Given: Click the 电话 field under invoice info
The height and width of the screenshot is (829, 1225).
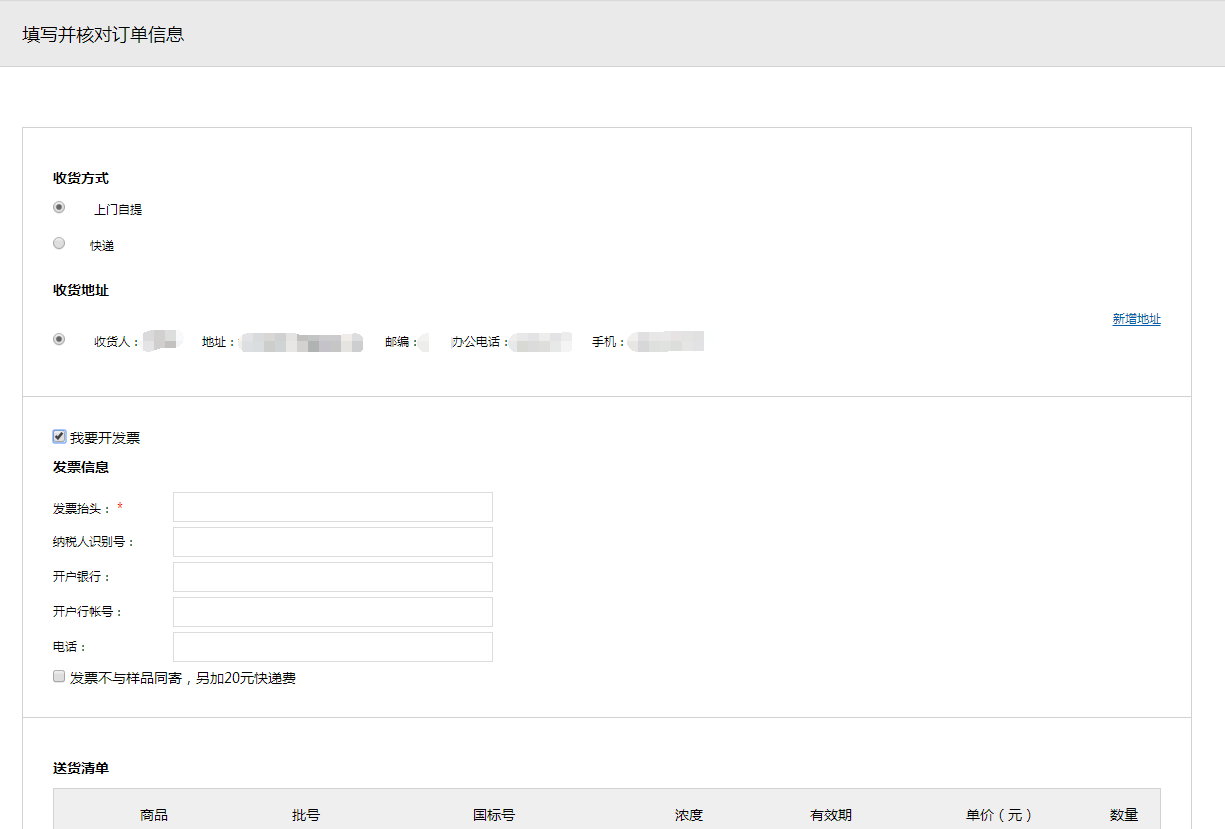Looking at the screenshot, I should tap(332, 647).
